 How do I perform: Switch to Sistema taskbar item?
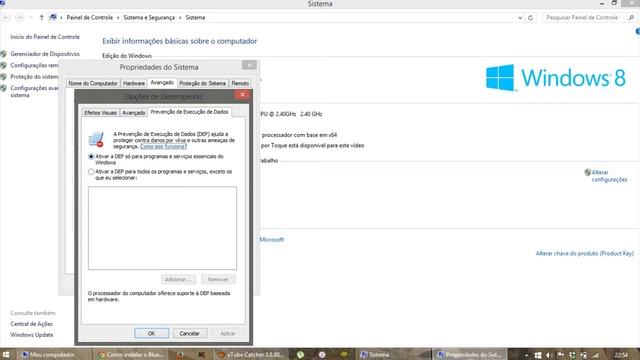[395, 355]
